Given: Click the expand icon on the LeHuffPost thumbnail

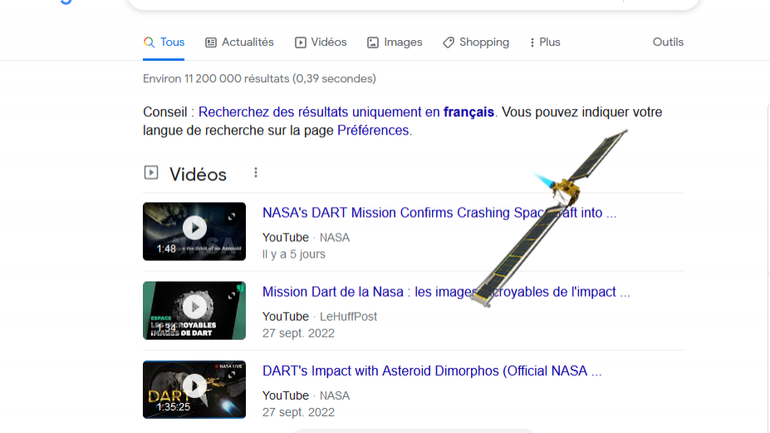Looking at the screenshot, I should [x=232, y=296].
